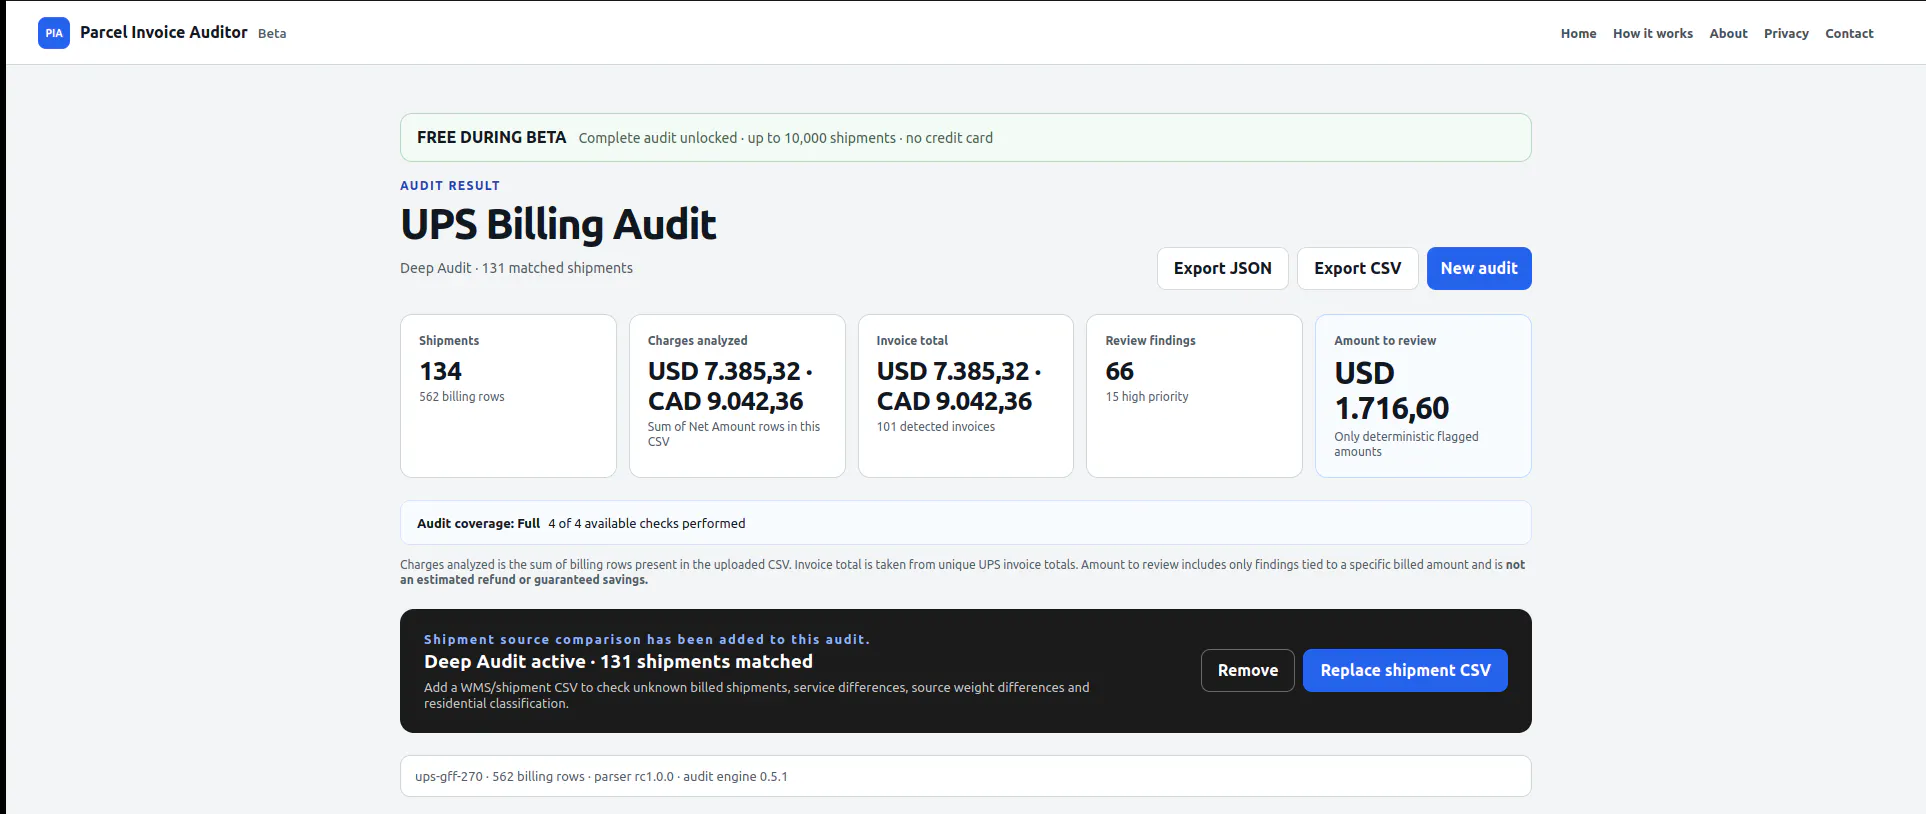Click '101 detected invoices' text
The image size is (1926, 814).
[x=936, y=427]
